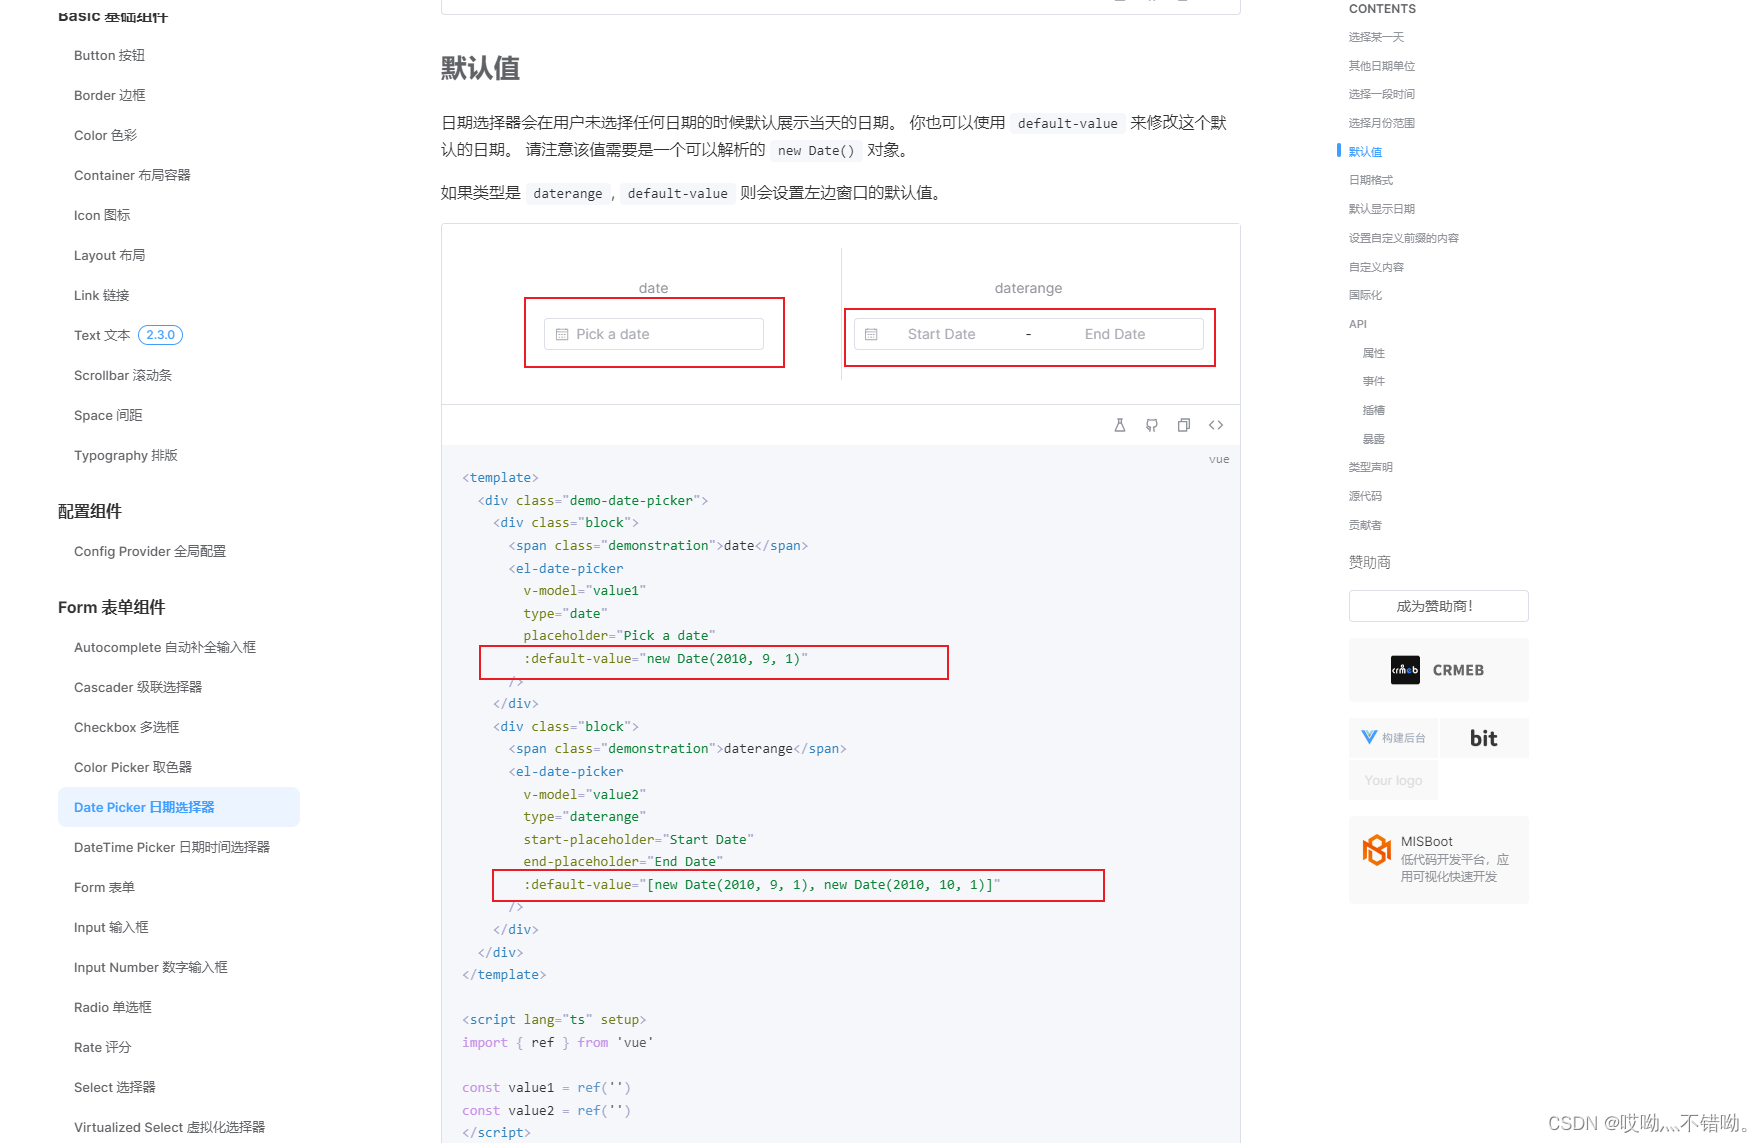Open the 构建后台 sponsor logo
The height and width of the screenshot is (1143, 1762).
1393,738
